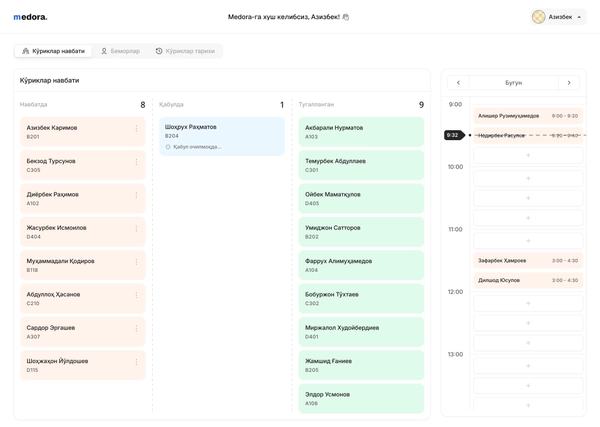Screen dimensions: 600x427
Task: Add appointment in first slot after 13:00
Action: click(528, 366)
